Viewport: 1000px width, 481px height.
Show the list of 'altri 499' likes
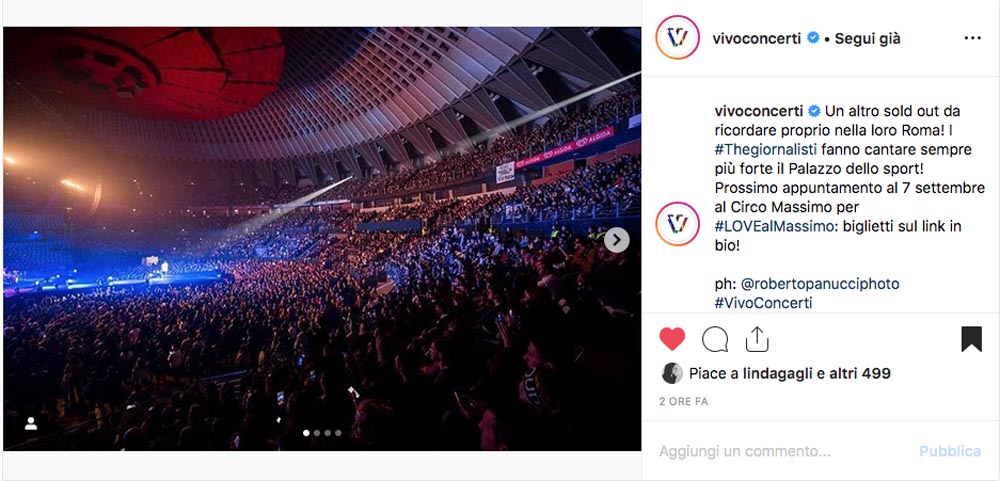[x=860, y=374]
